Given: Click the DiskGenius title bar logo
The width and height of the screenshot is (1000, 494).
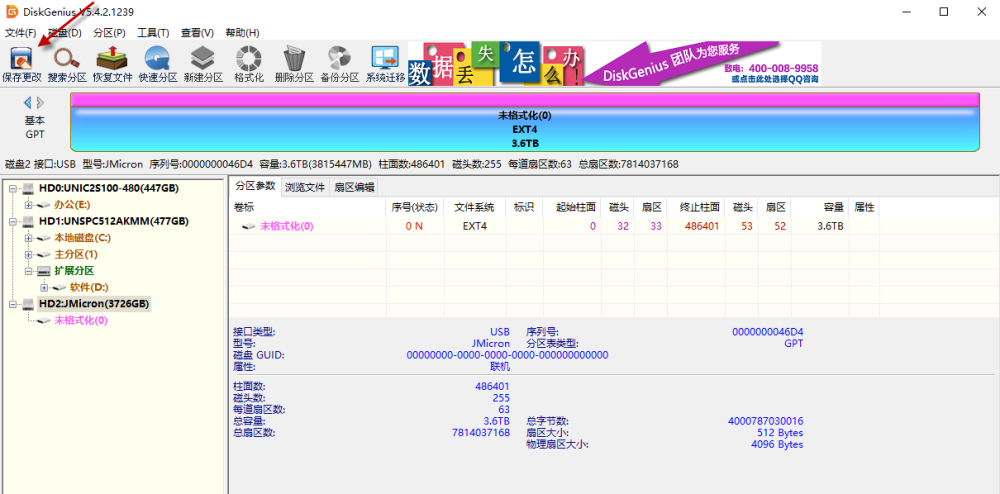Looking at the screenshot, I should tap(11, 11).
